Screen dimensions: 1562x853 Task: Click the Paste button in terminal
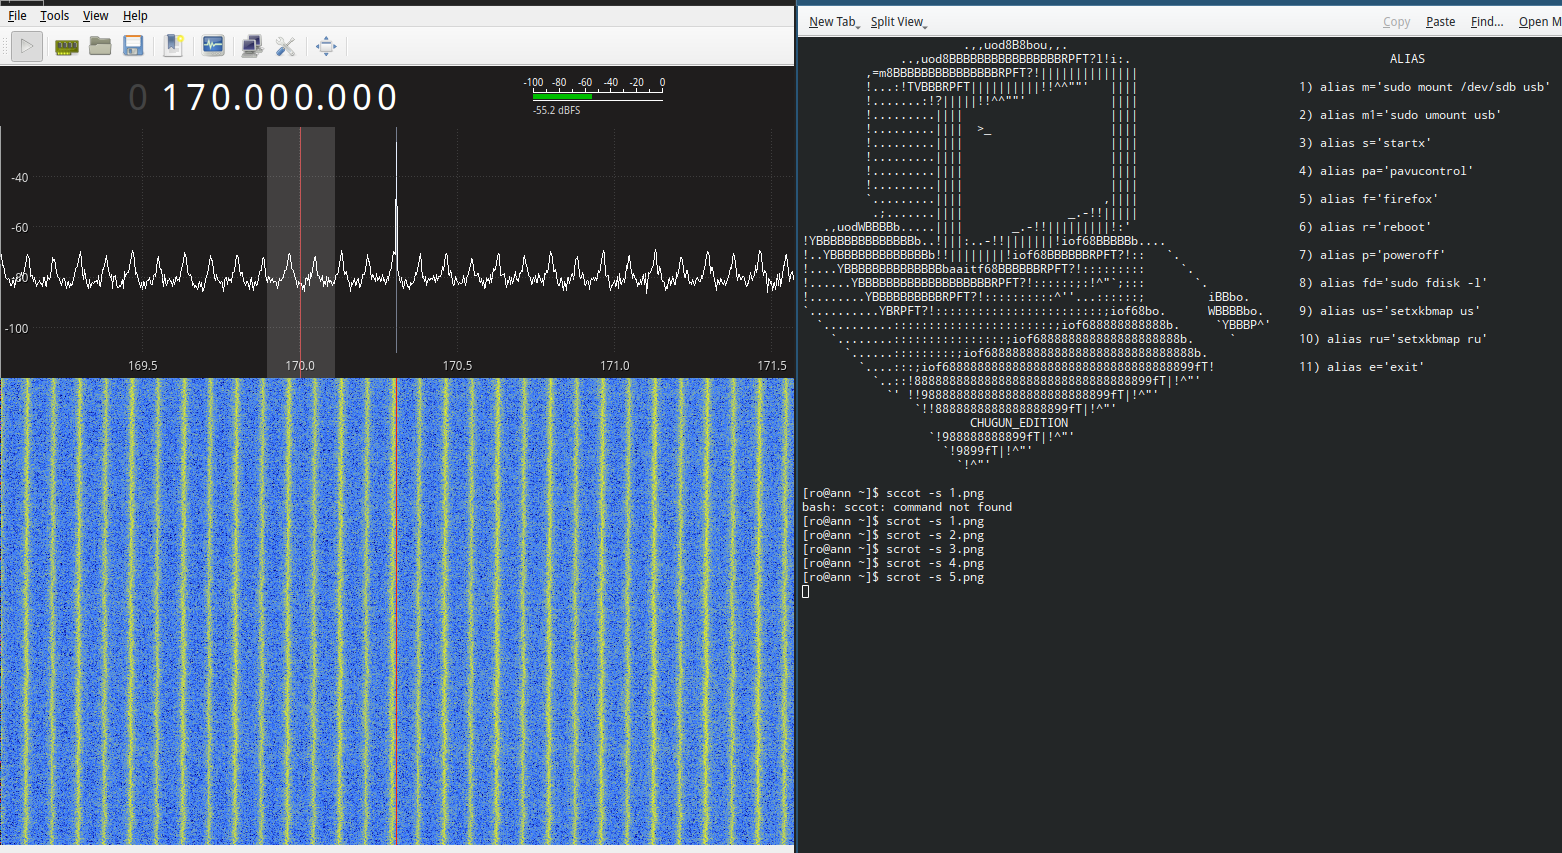pyautogui.click(x=1440, y=22)
